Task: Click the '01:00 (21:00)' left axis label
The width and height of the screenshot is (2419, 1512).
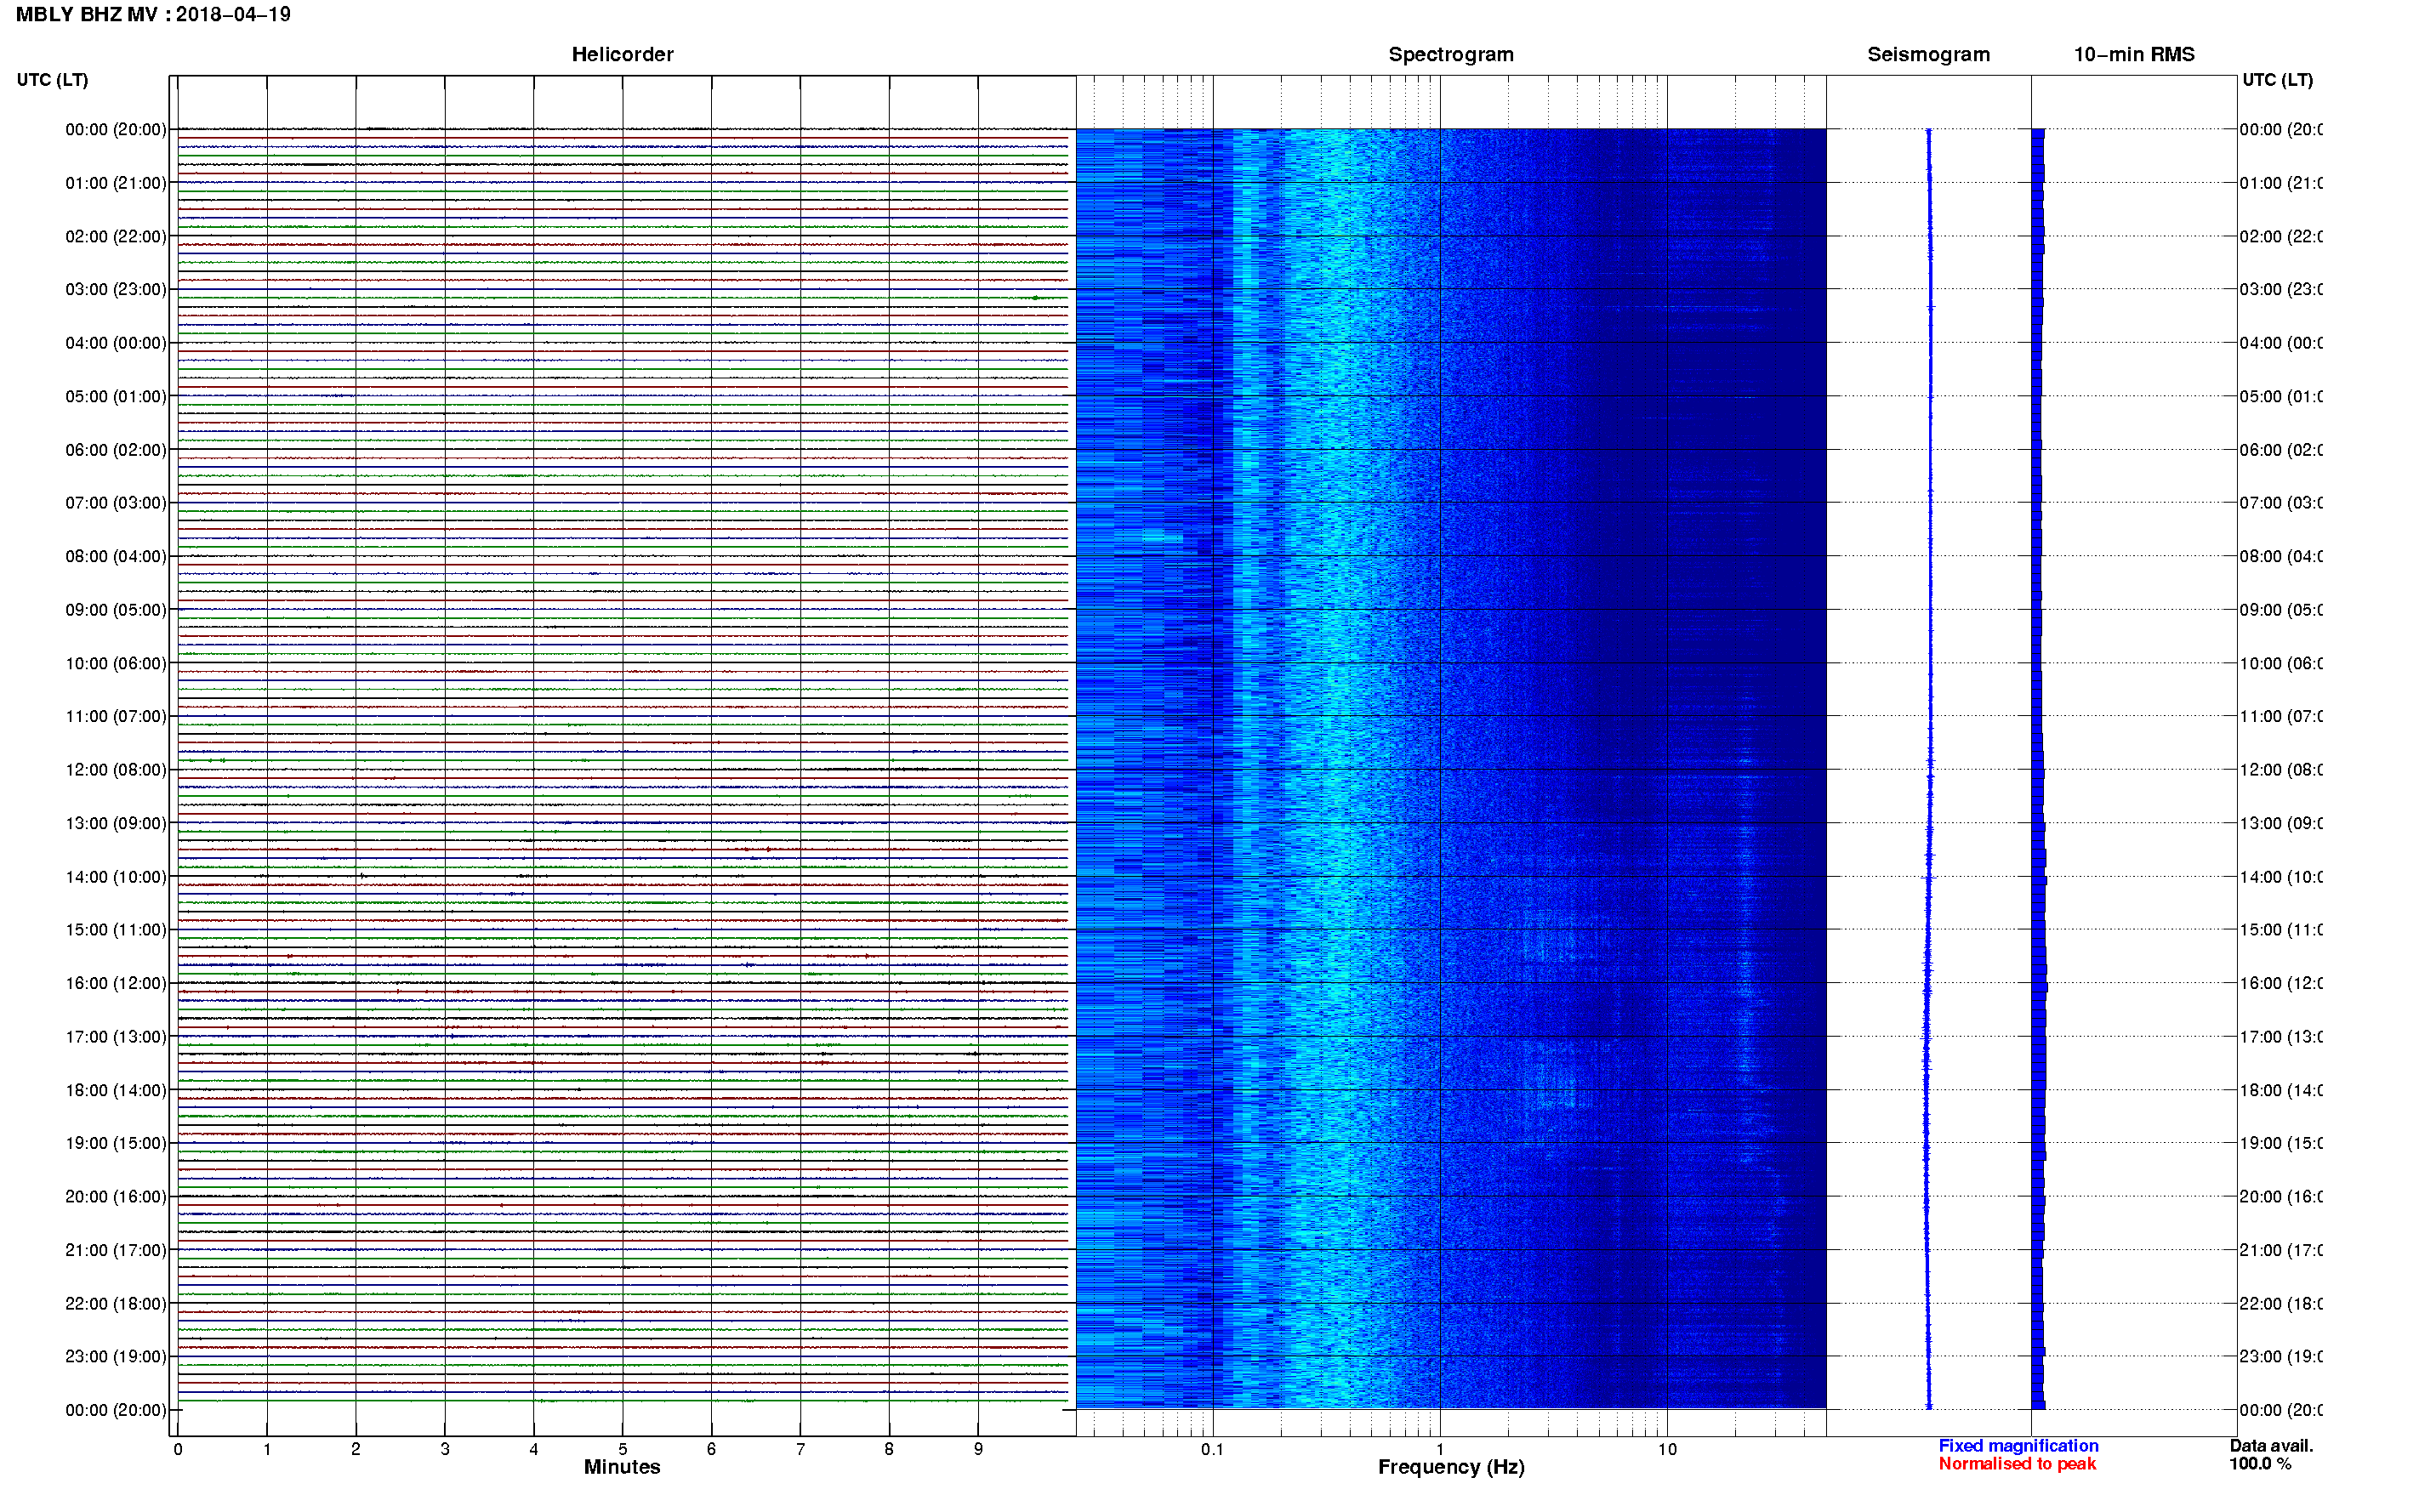Action: point(116,183)
